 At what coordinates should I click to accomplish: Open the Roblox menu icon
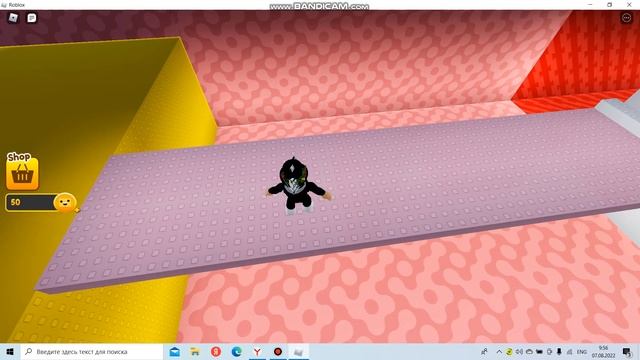(13, 18)
